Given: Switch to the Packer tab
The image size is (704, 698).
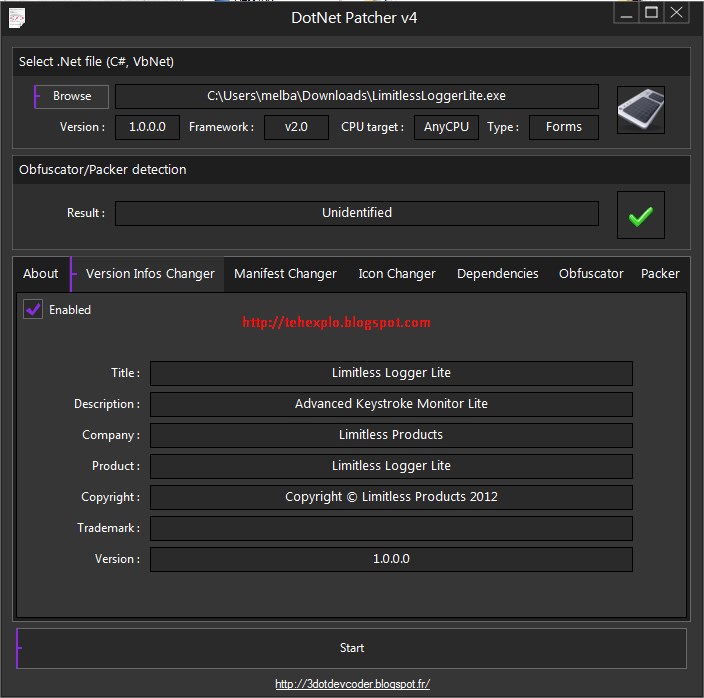Looking at the screenshot, I should (660, 273).
